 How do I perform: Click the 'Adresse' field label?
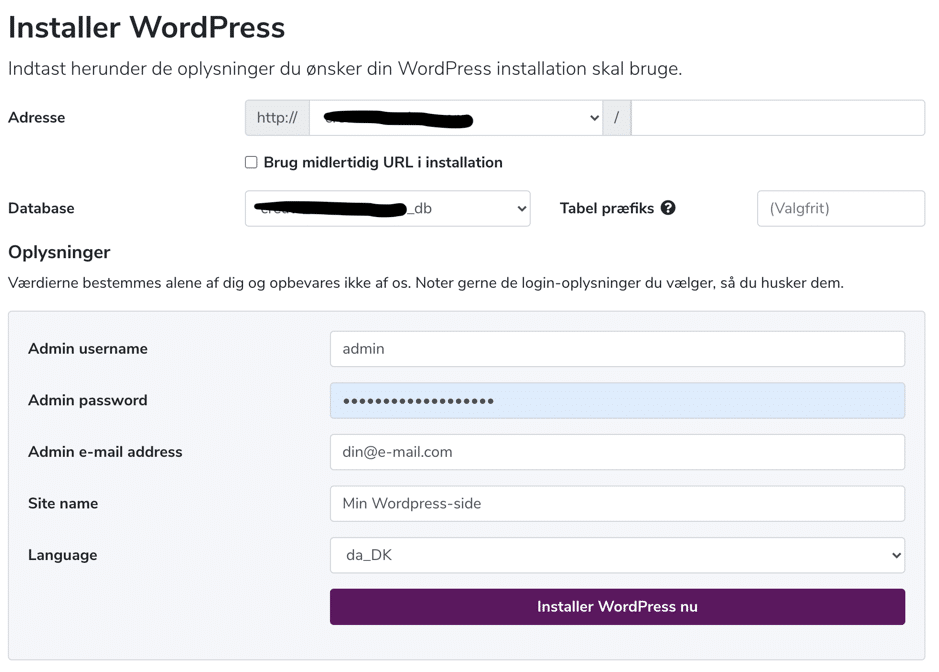point(37,117)
